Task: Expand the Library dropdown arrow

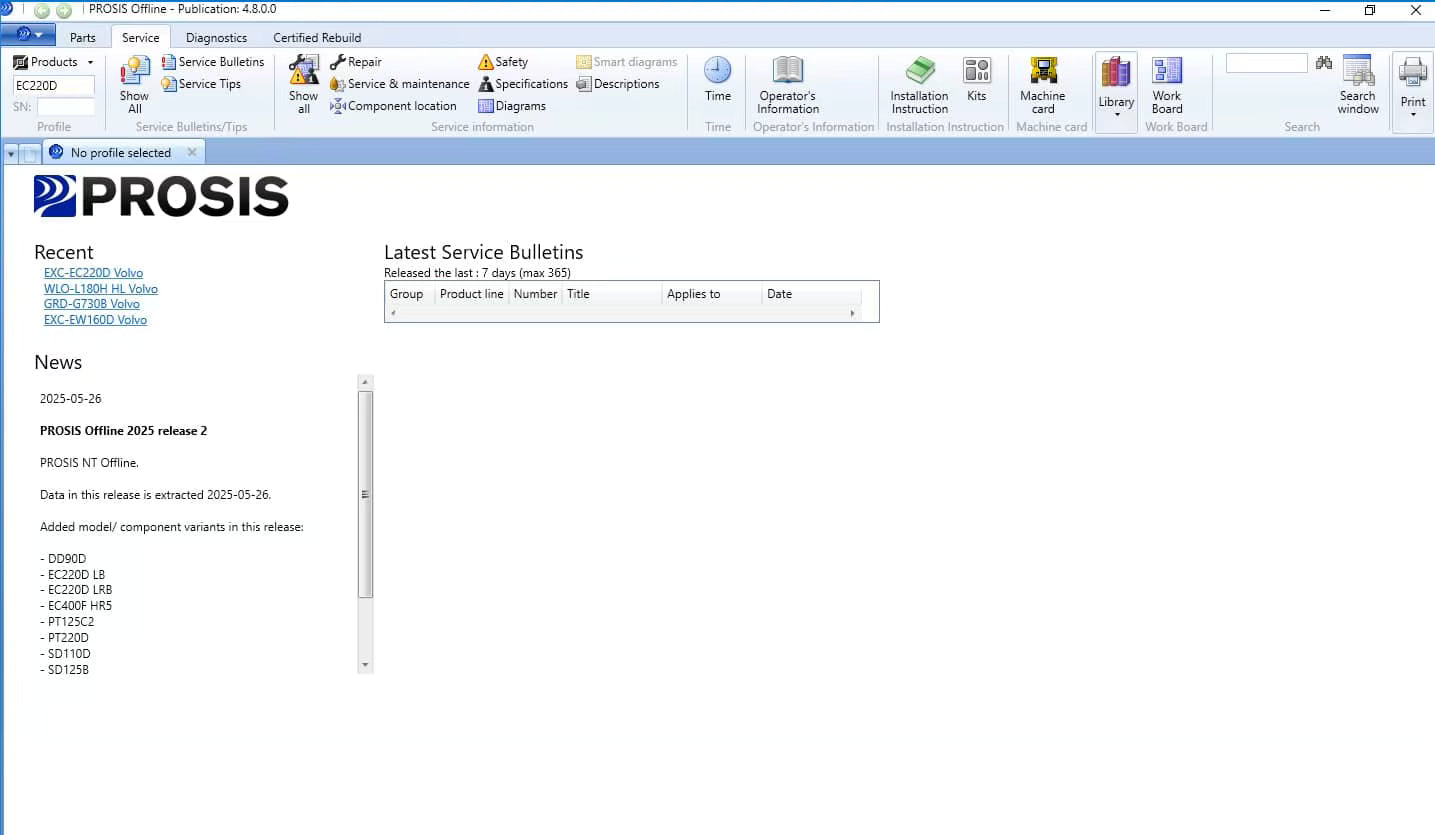Action: click(x=1116, y=114)
